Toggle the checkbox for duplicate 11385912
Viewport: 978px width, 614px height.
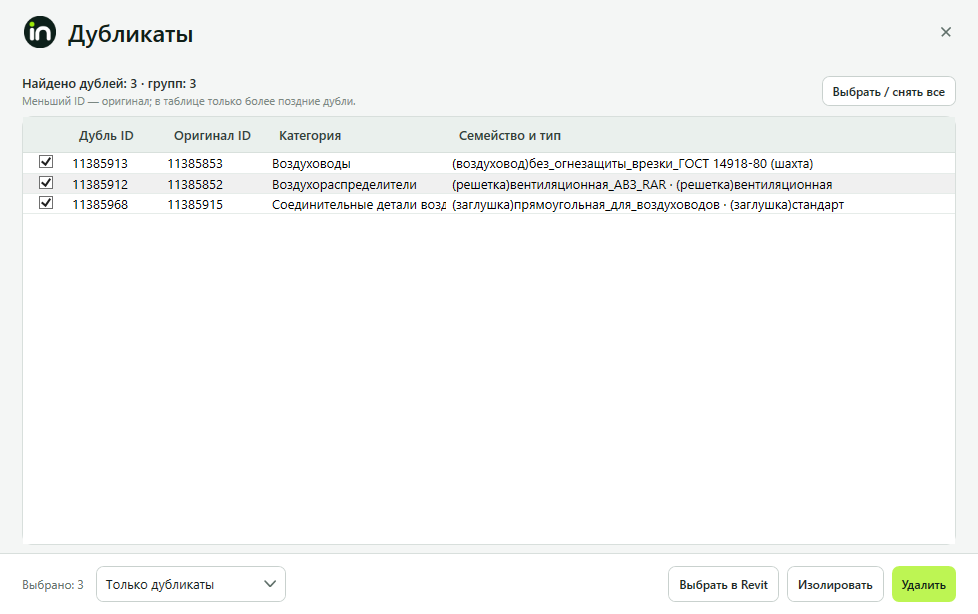pos(46,183)
